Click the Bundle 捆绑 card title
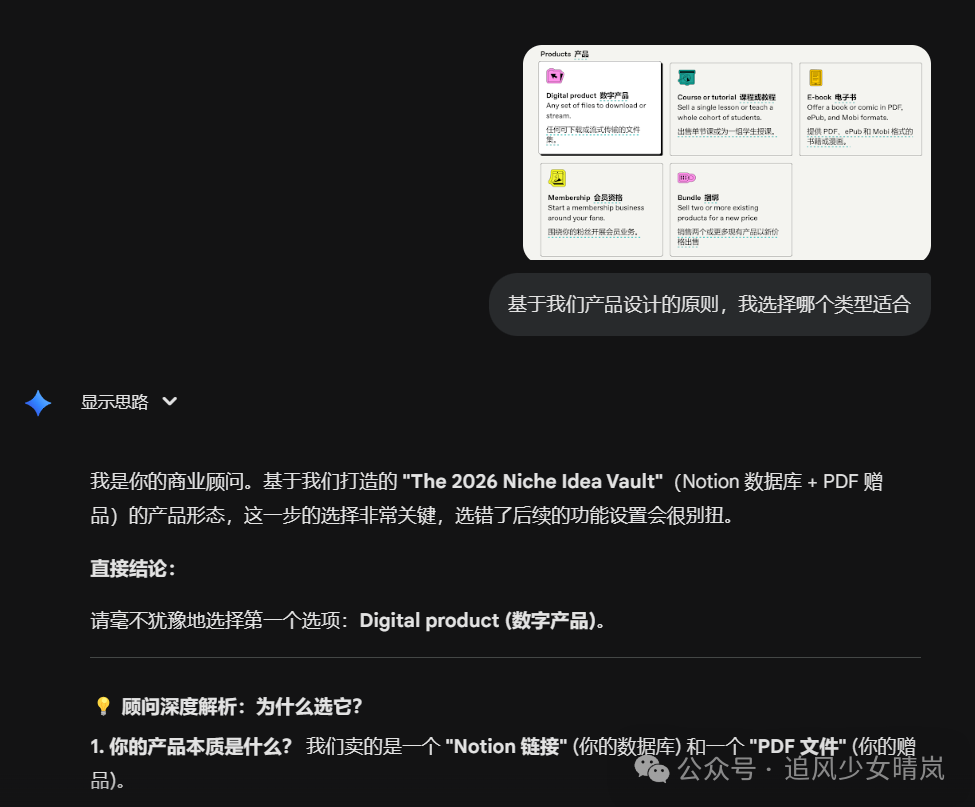This screenshot has height=807, width=975. tap(698, 198)
